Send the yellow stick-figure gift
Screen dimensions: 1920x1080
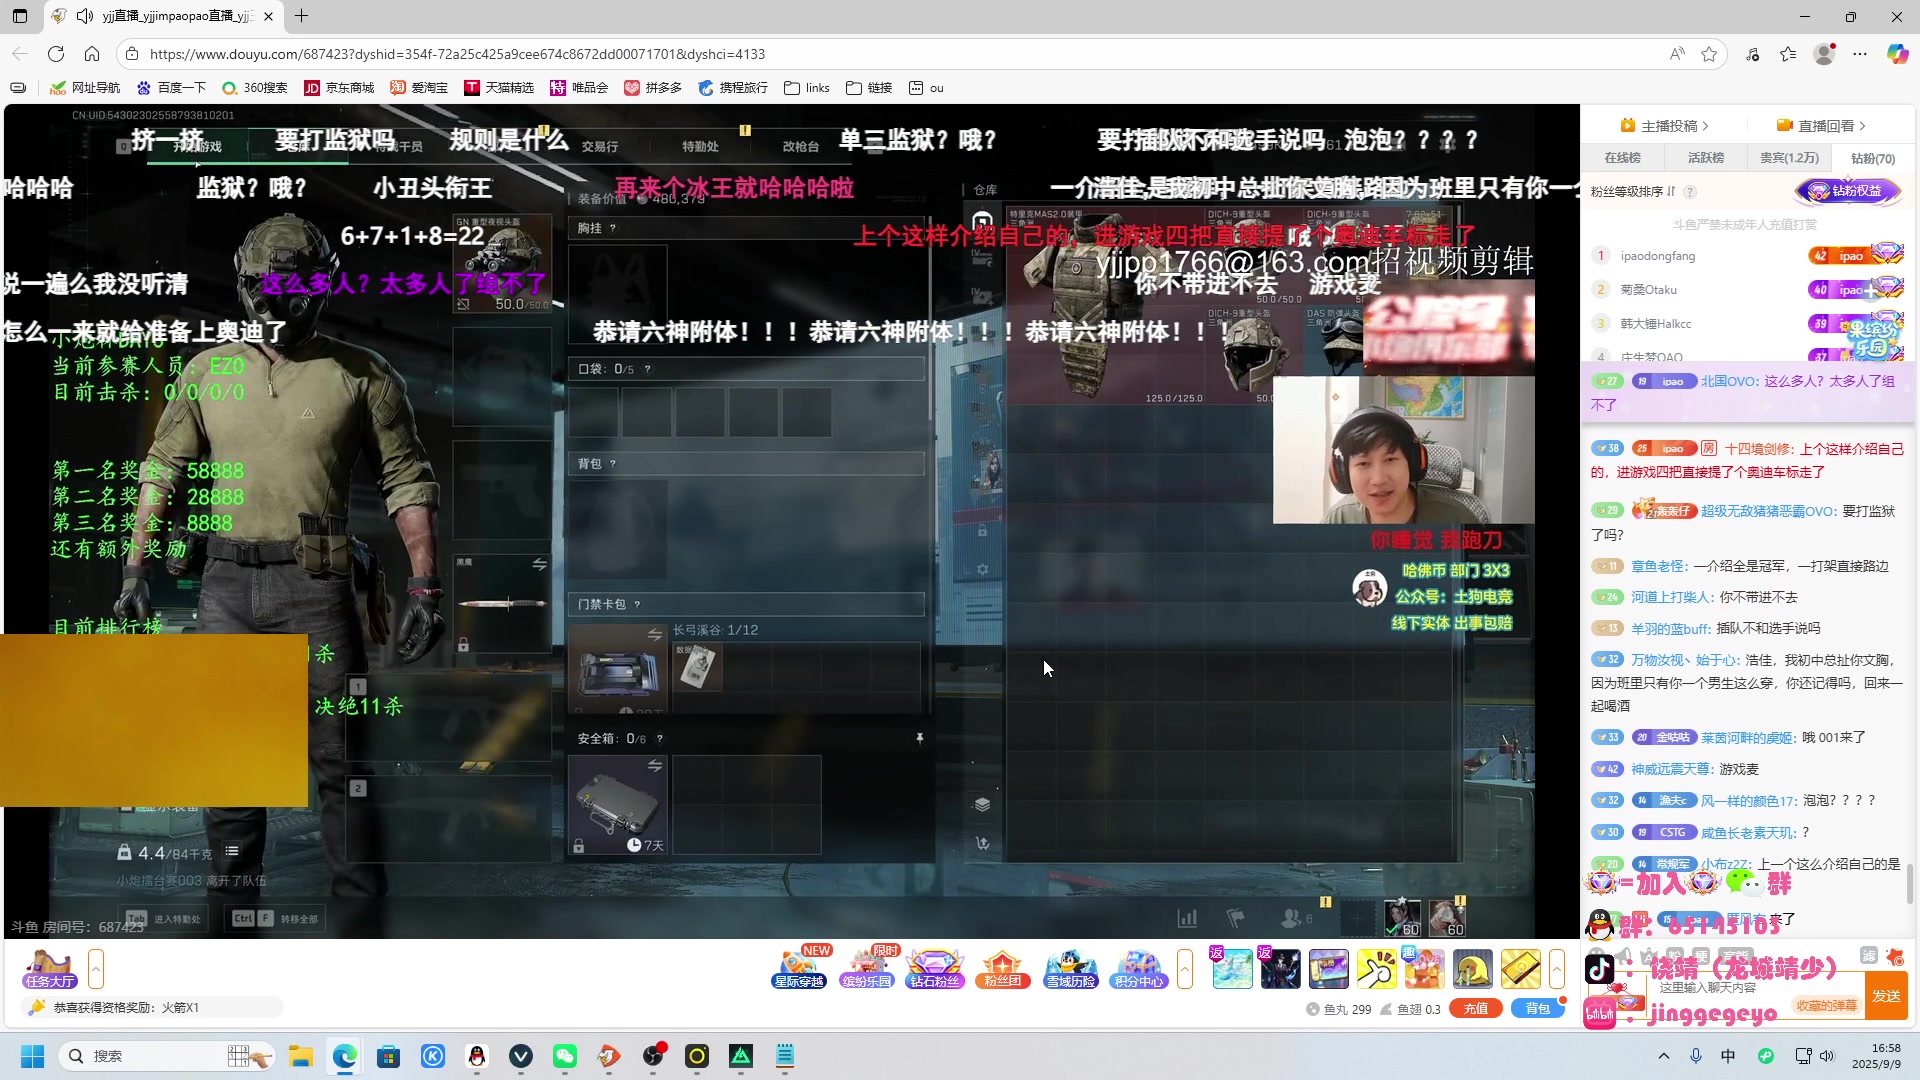pyautogui.click(x=1376, y=969)
